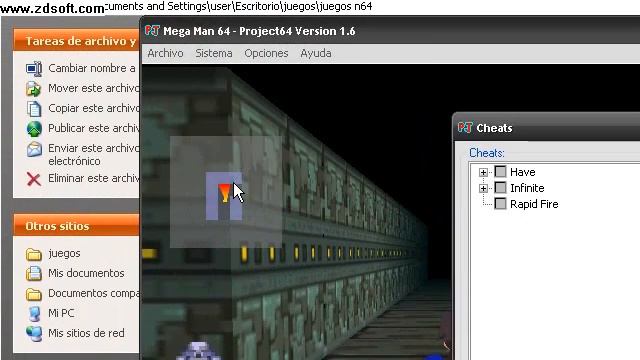Click the Mis sitios de red network icon

click(34, 333)
